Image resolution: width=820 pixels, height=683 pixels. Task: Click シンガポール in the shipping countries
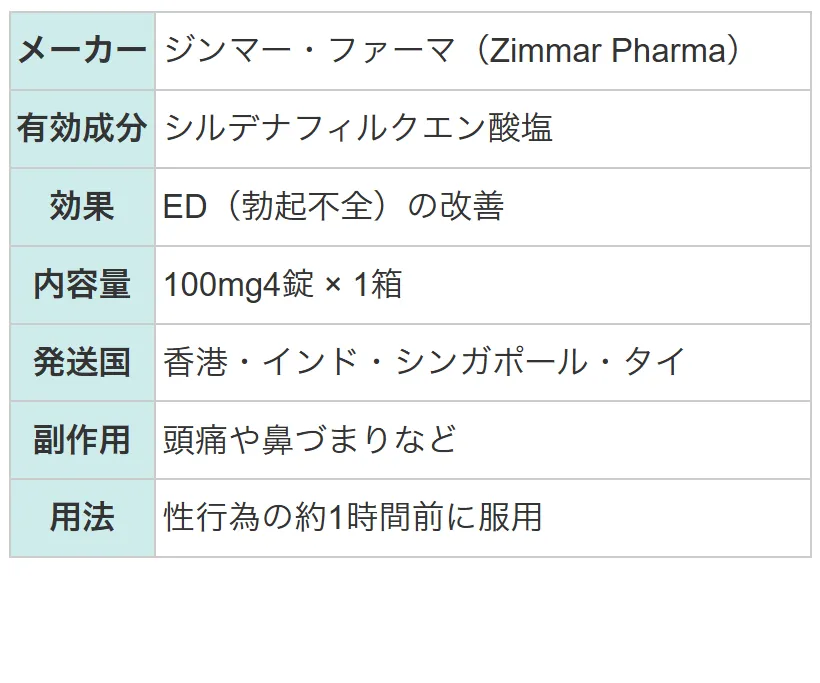[x=493, y=362]
